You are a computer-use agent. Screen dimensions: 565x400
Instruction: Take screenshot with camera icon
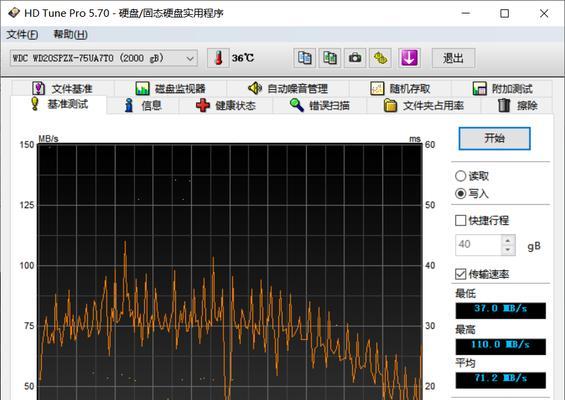pyautogui.click(x=355, y=58)
